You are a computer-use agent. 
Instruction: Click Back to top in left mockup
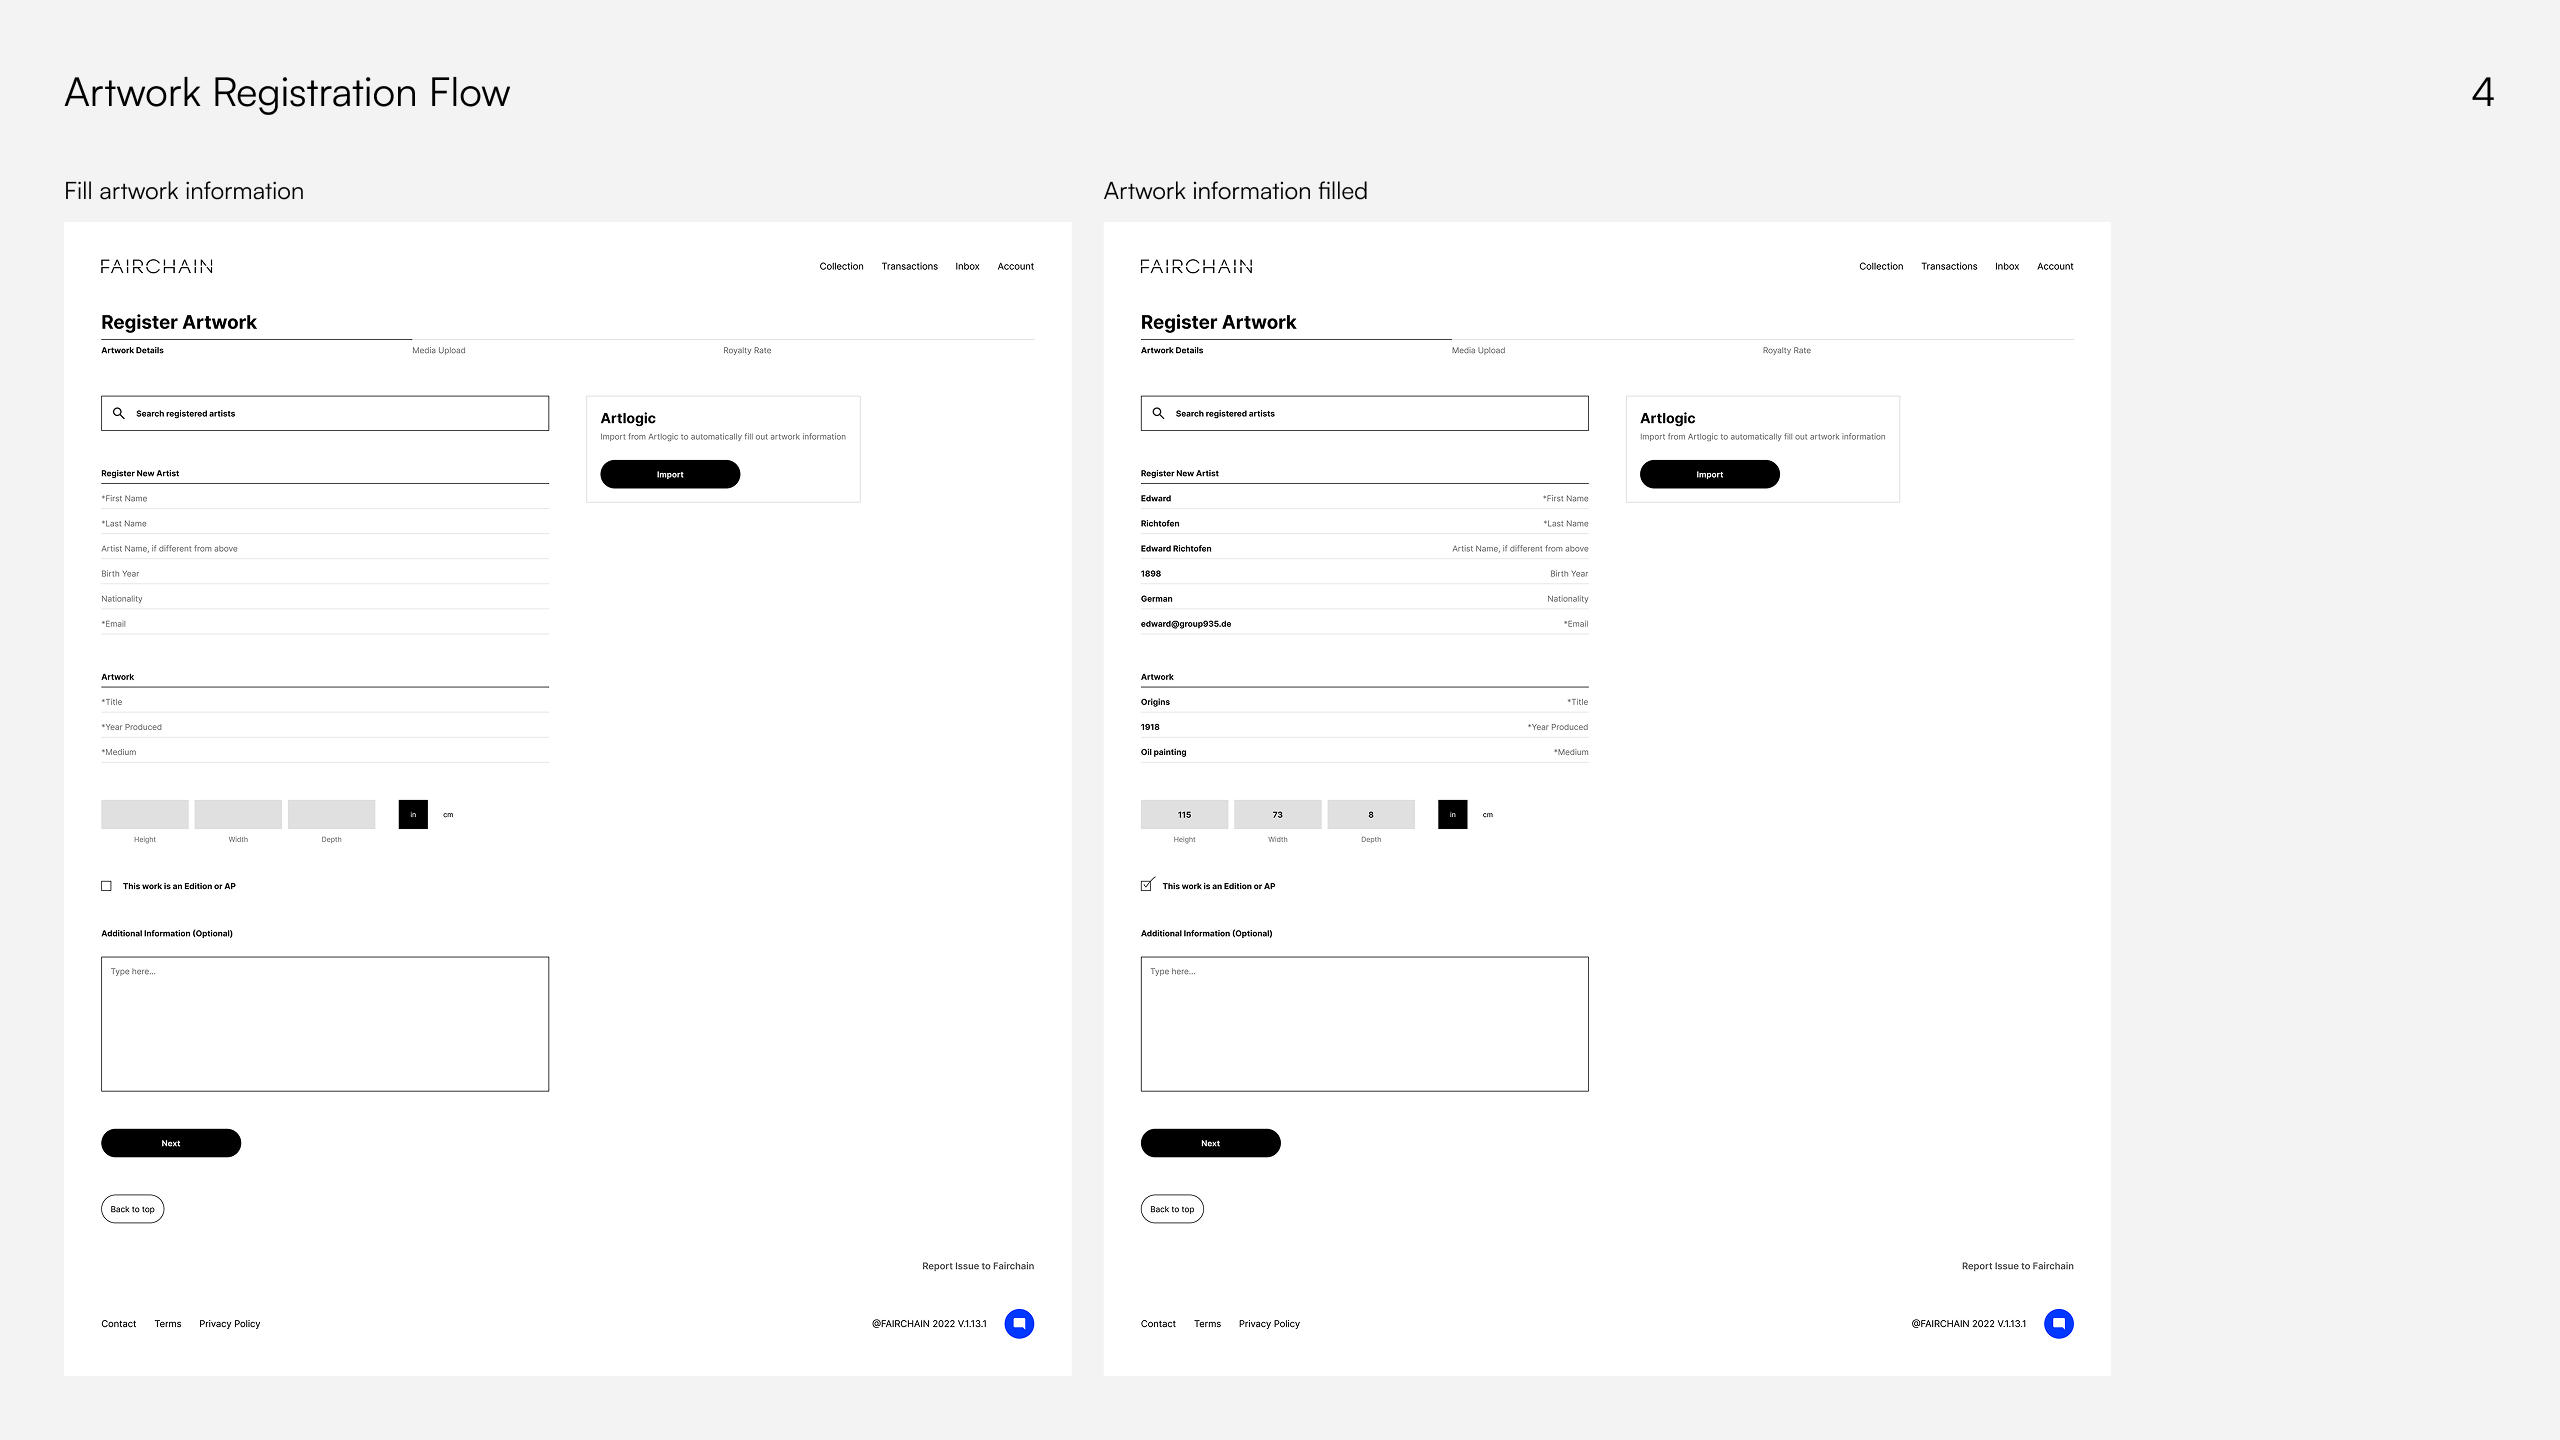[x=132, y=1209]
